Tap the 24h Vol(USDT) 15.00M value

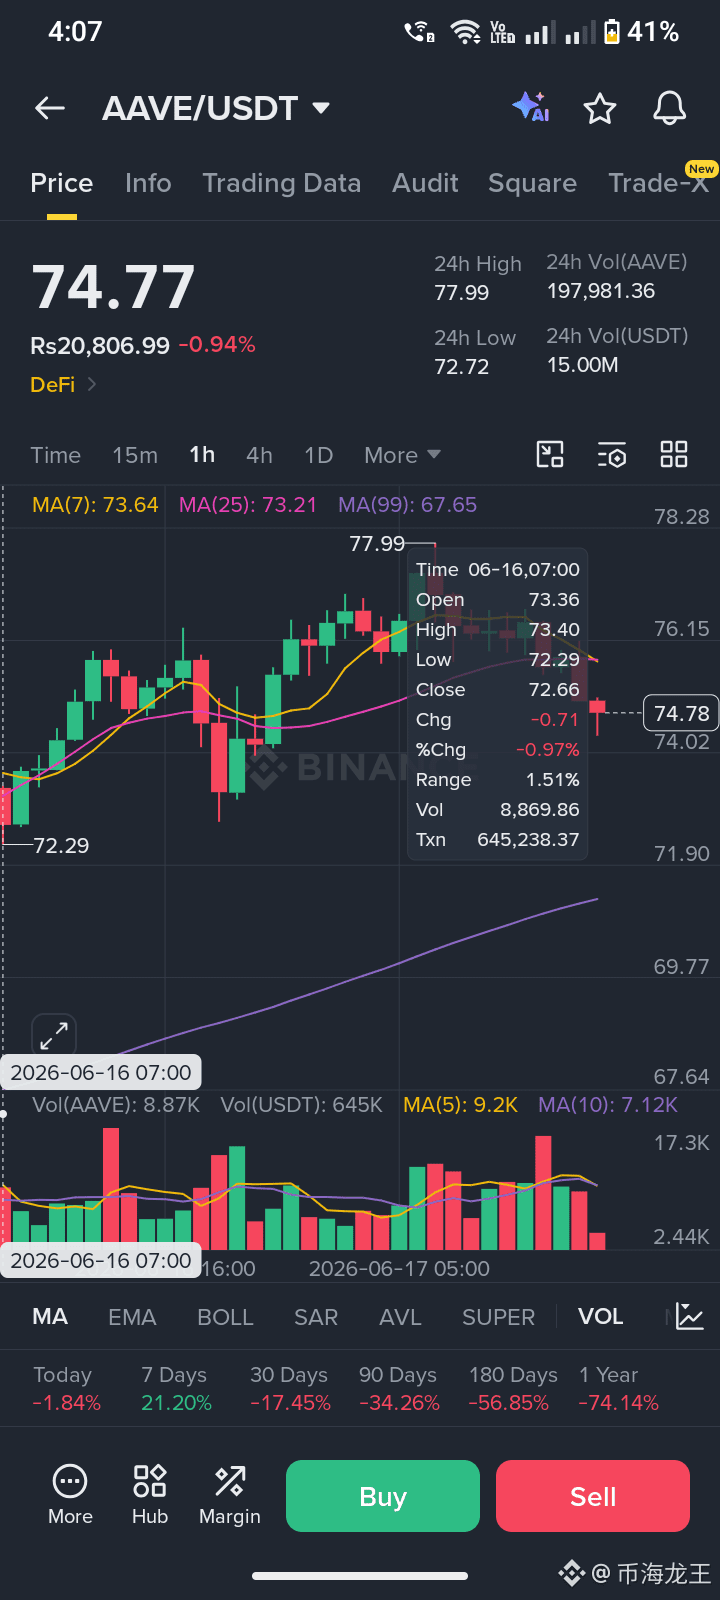click(582, 365)
